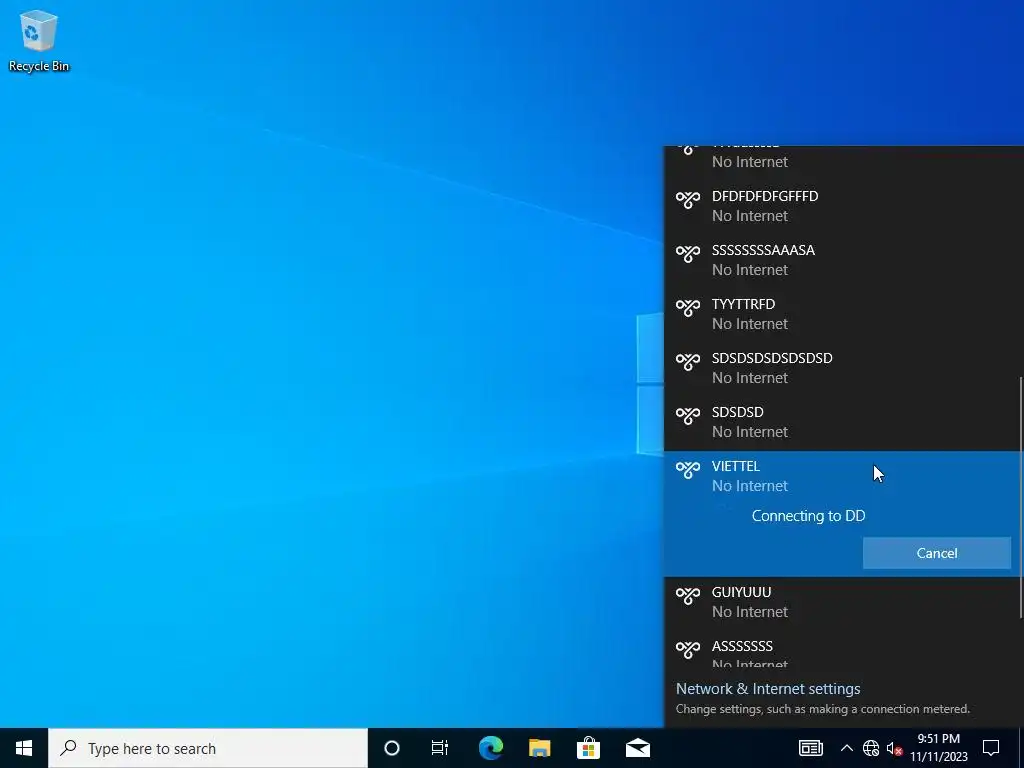The width and height of the screenshot is (1024, 768).
Task: Select the GUIYUUU connection
Action: pos(843,602)
